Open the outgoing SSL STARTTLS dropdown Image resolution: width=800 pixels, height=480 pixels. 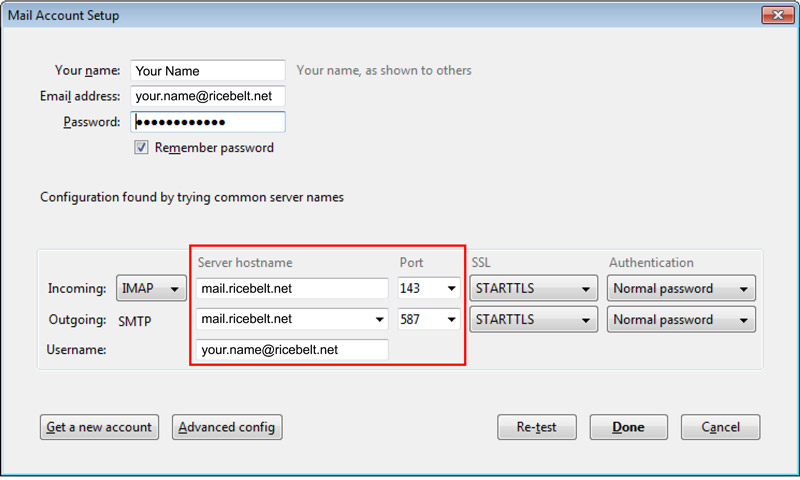[534, 320]
